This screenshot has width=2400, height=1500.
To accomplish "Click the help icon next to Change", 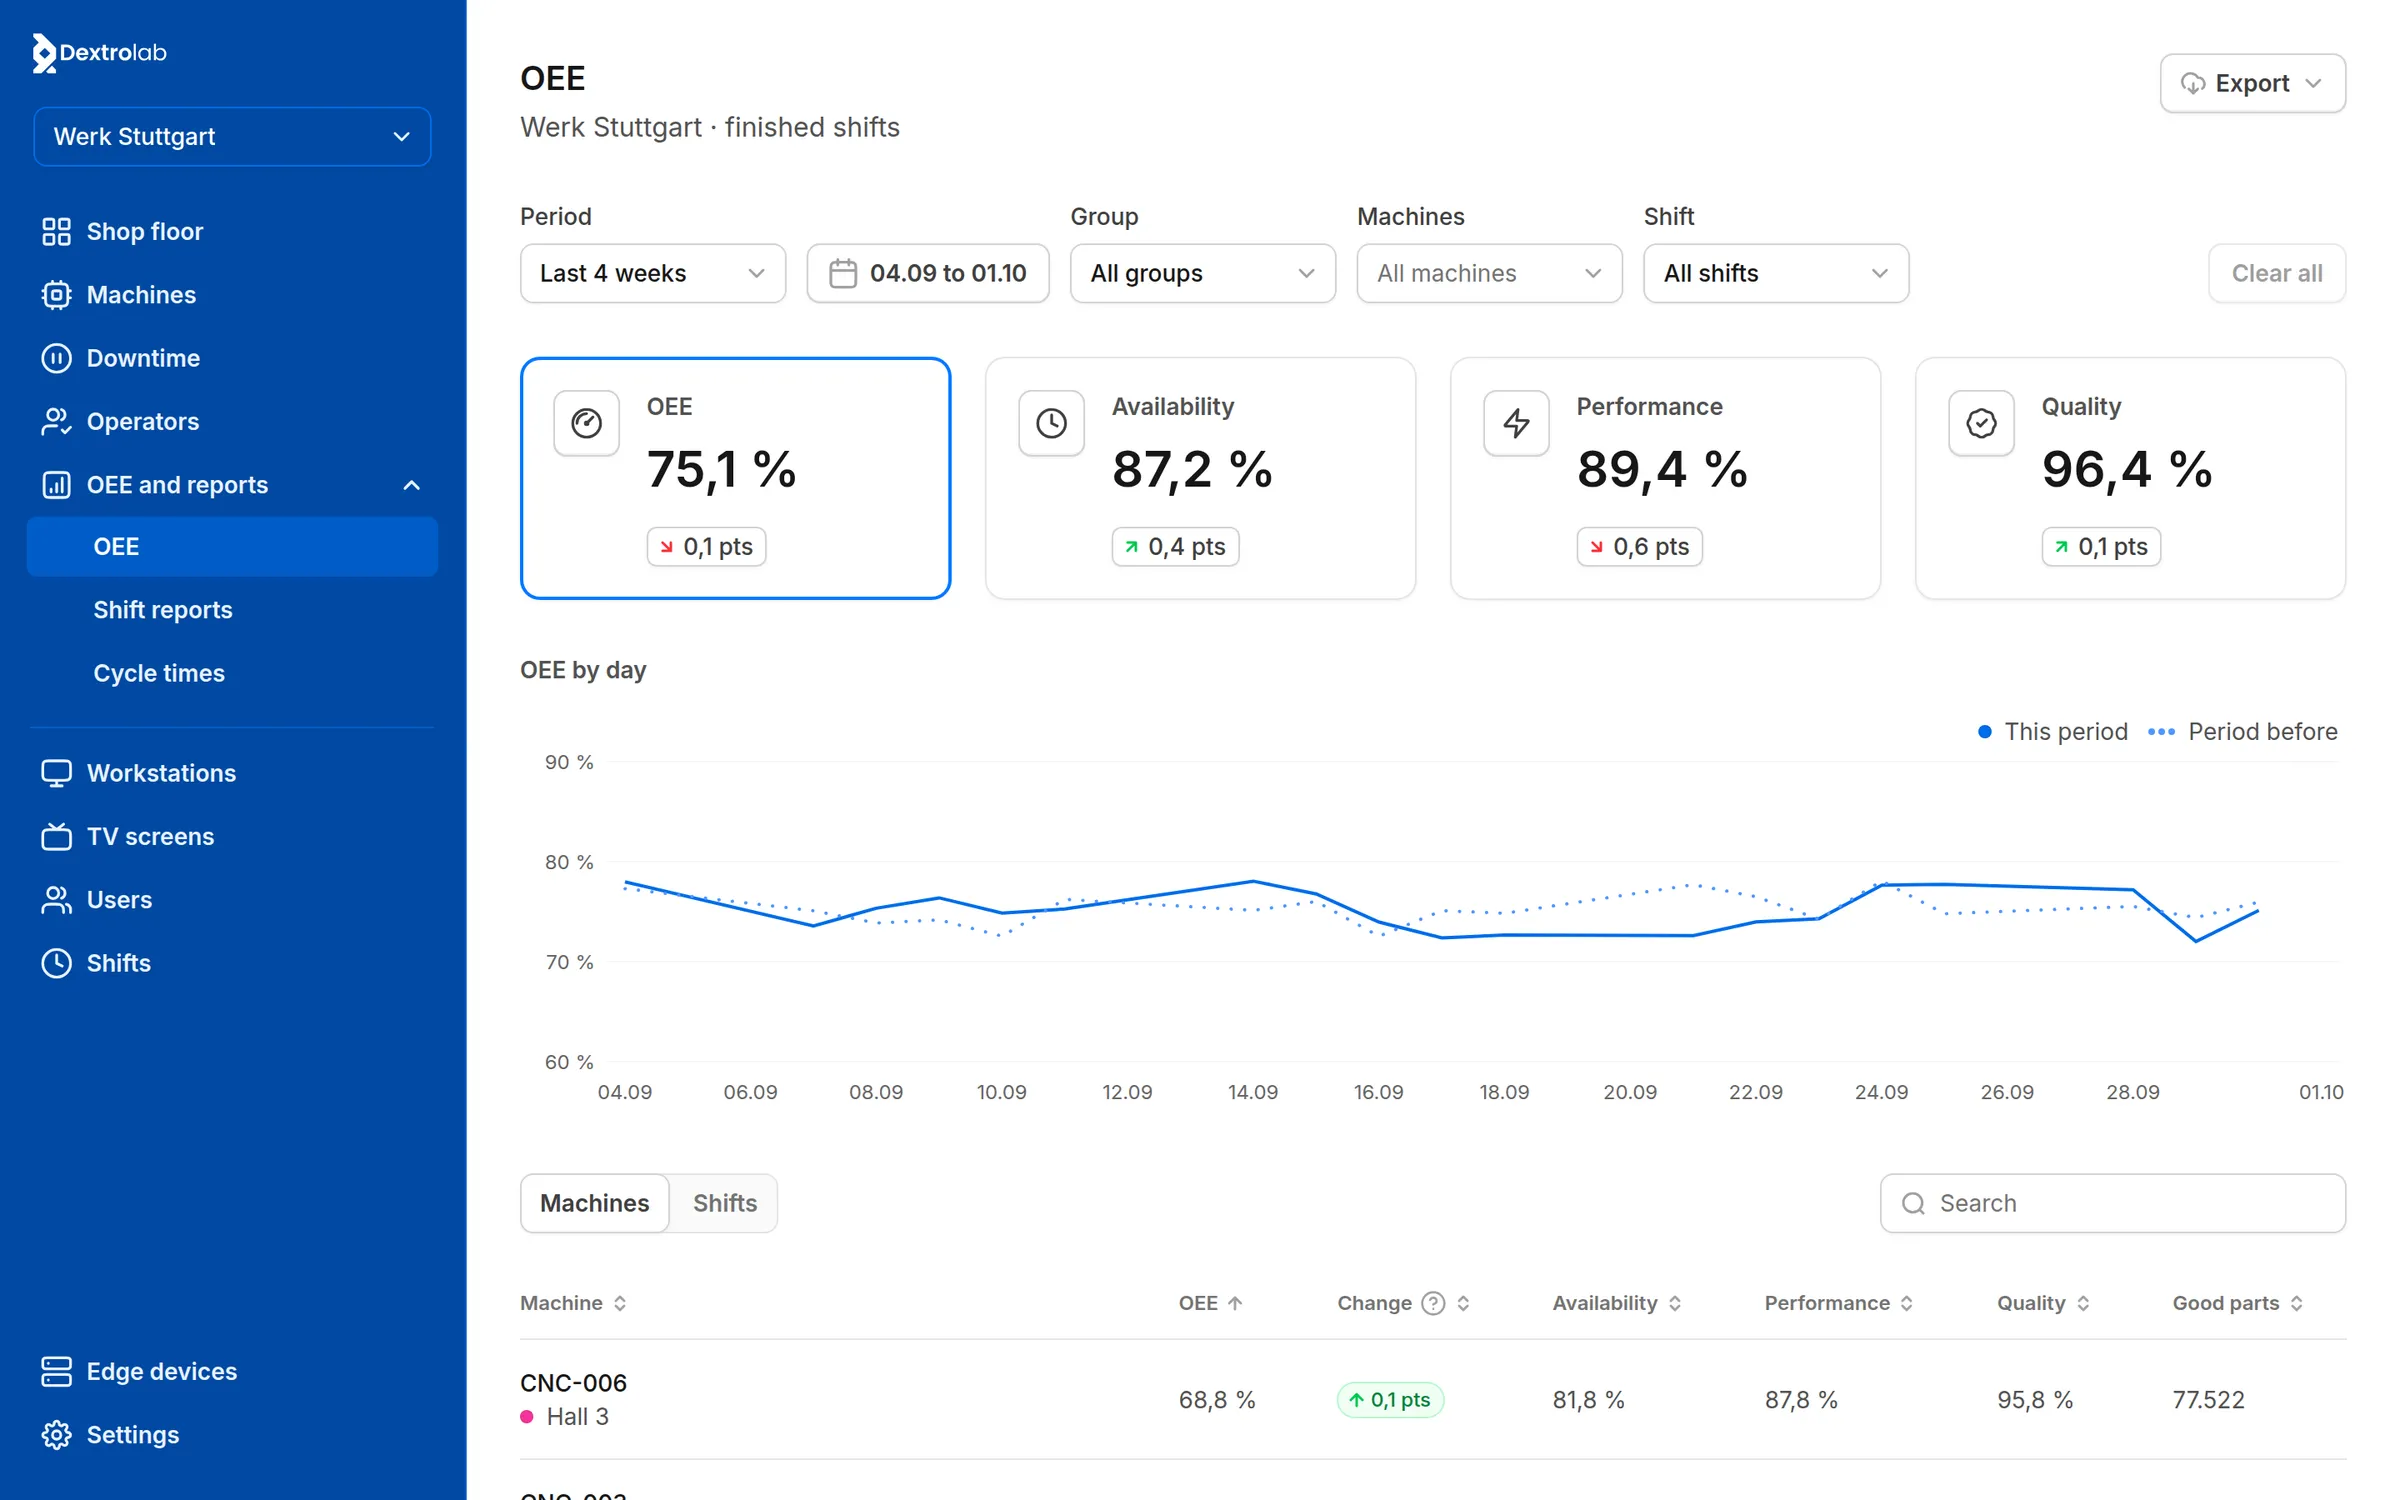I will tap(1433, 1303).
